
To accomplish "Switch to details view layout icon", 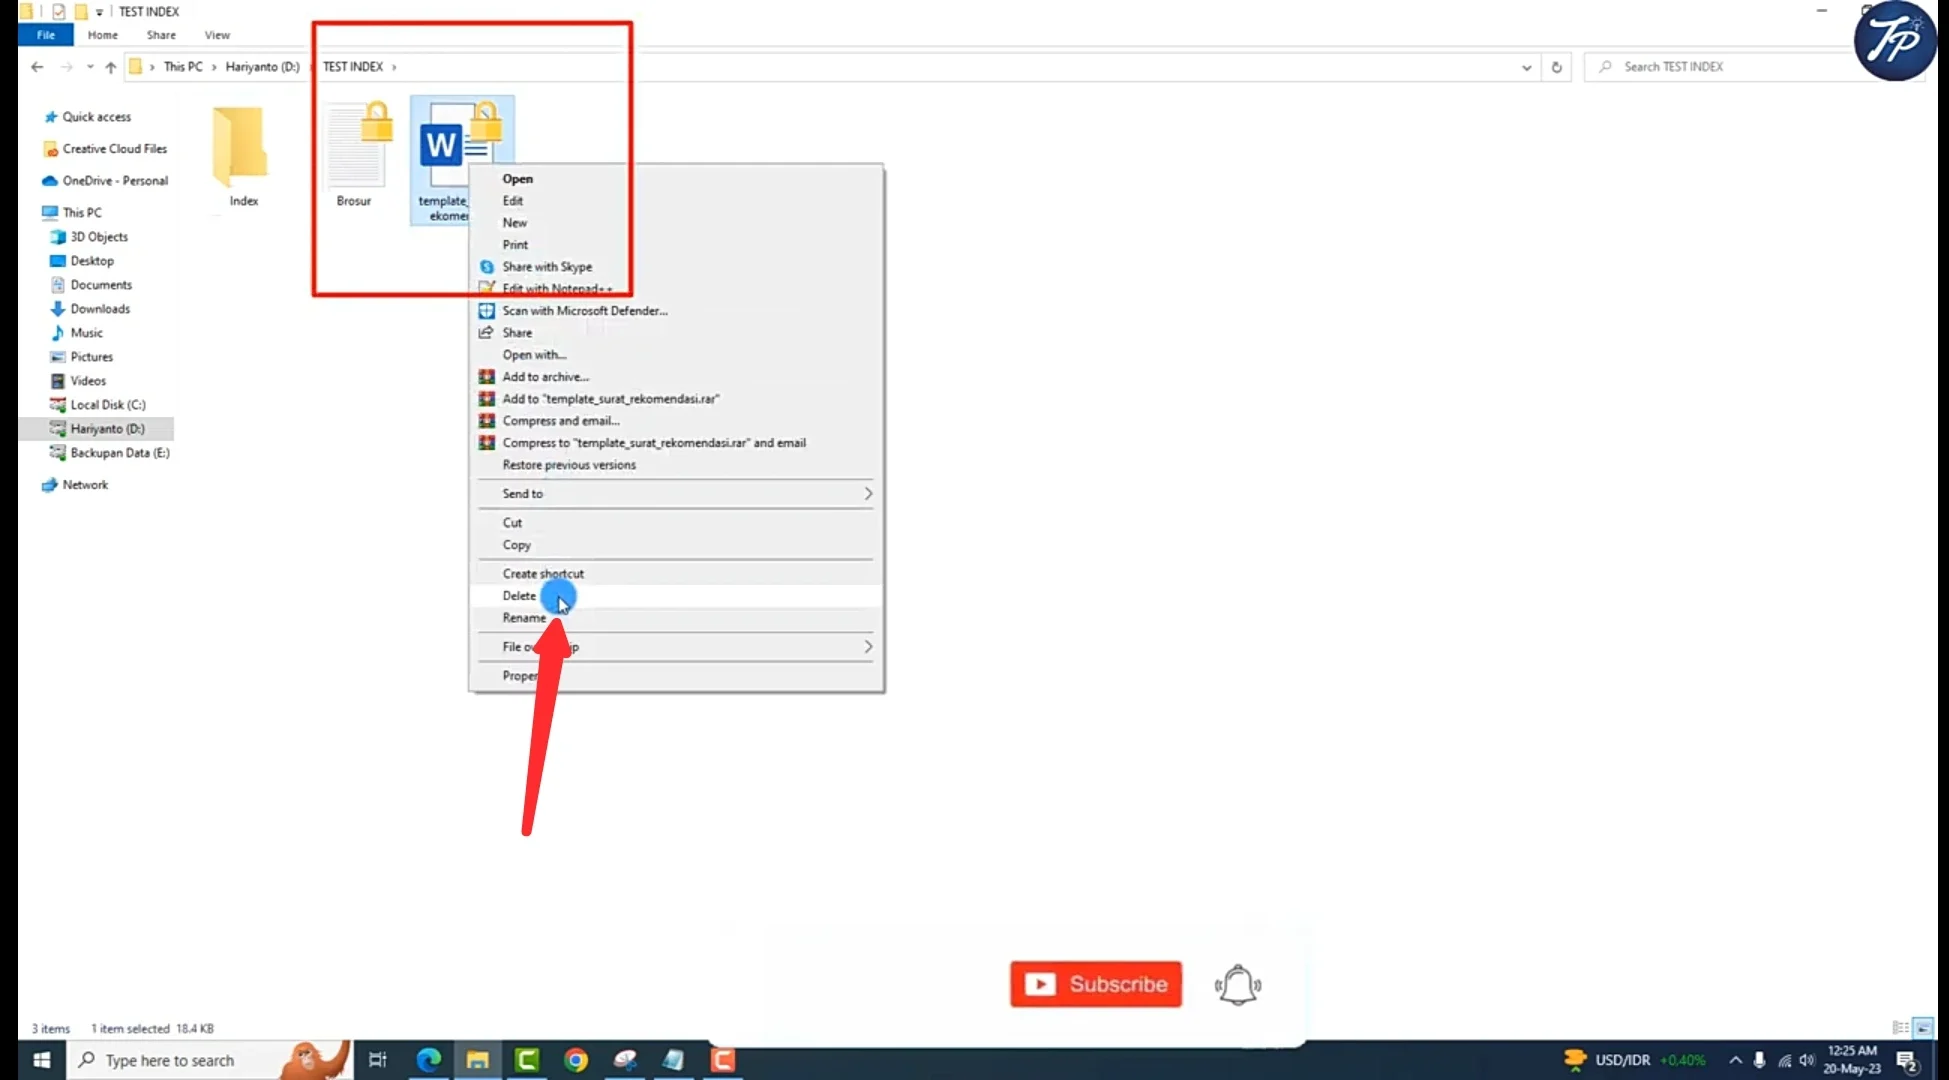I will [x=1900, y=1028].
